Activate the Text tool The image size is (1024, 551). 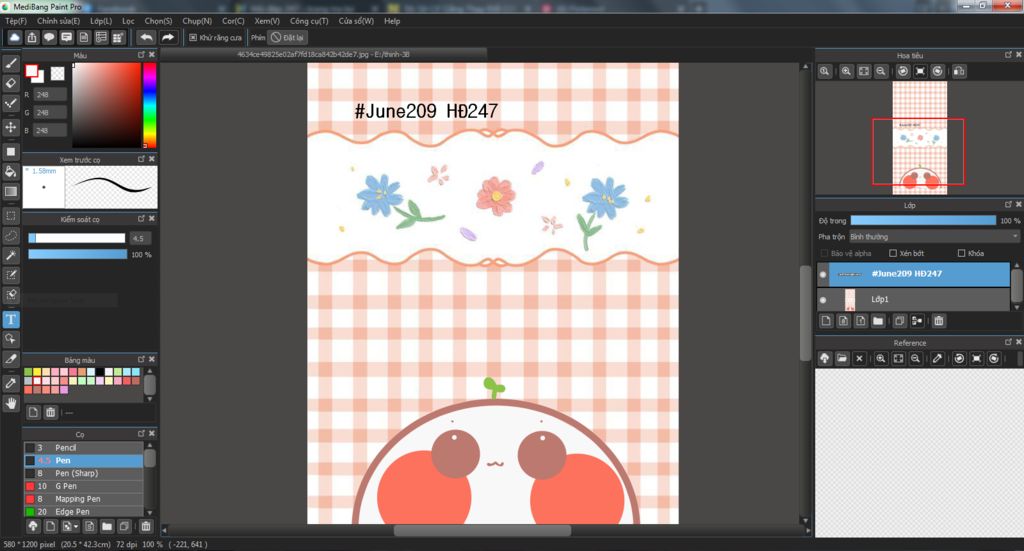10,319
